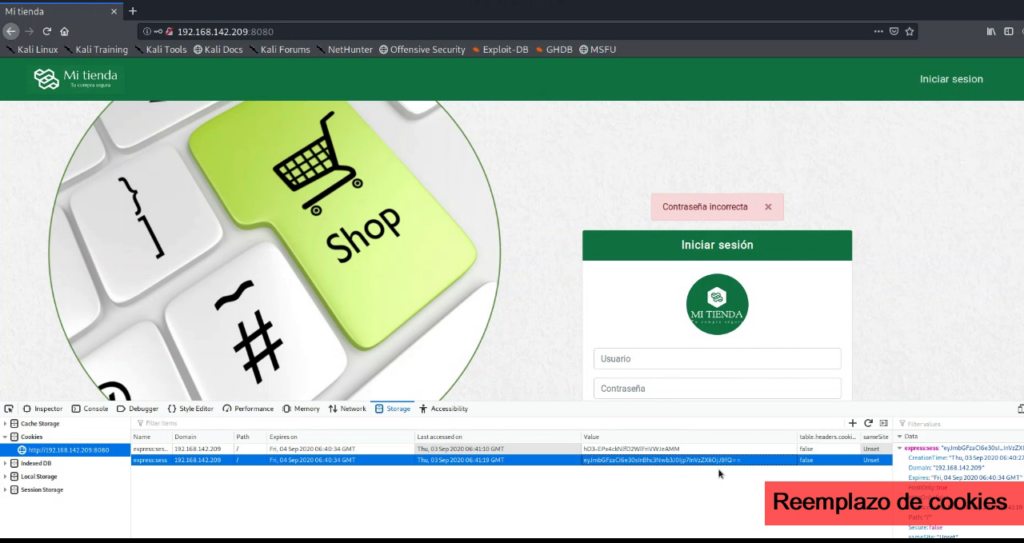Activate the element picker icon in DevTools

click(x=8, y=408)
